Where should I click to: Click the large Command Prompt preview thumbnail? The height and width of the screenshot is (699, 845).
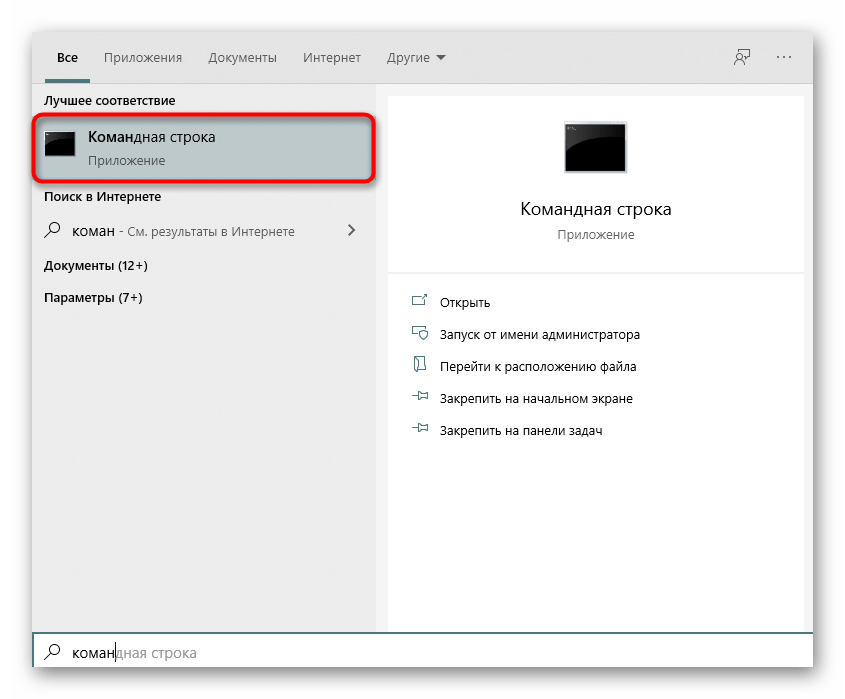click(x=595, y=148)
